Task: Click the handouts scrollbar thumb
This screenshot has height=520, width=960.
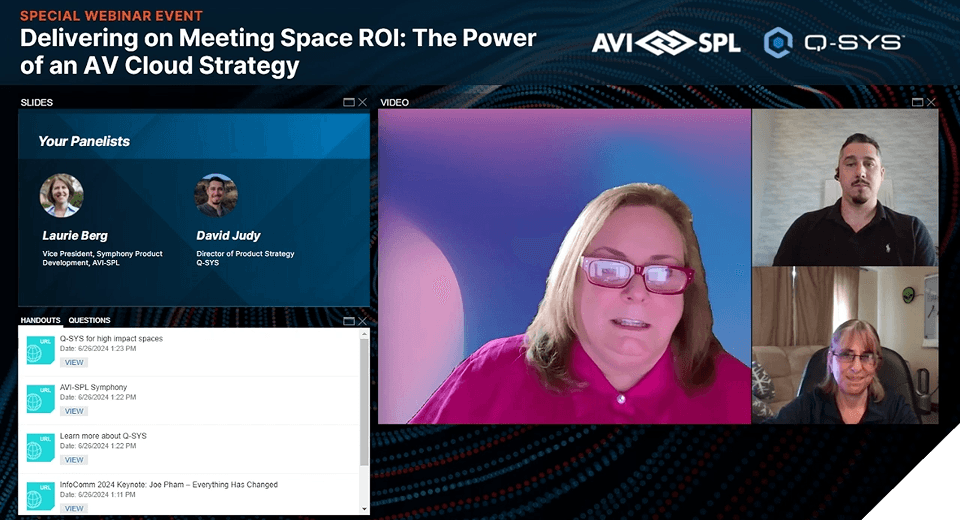Action: 364,402
